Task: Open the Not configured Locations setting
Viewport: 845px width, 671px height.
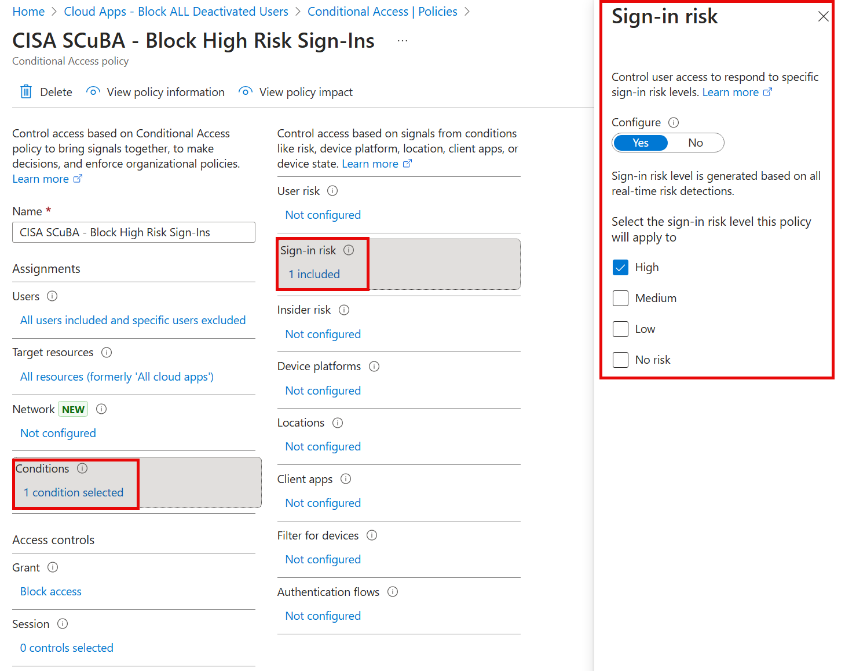Action: pos(322,446)
